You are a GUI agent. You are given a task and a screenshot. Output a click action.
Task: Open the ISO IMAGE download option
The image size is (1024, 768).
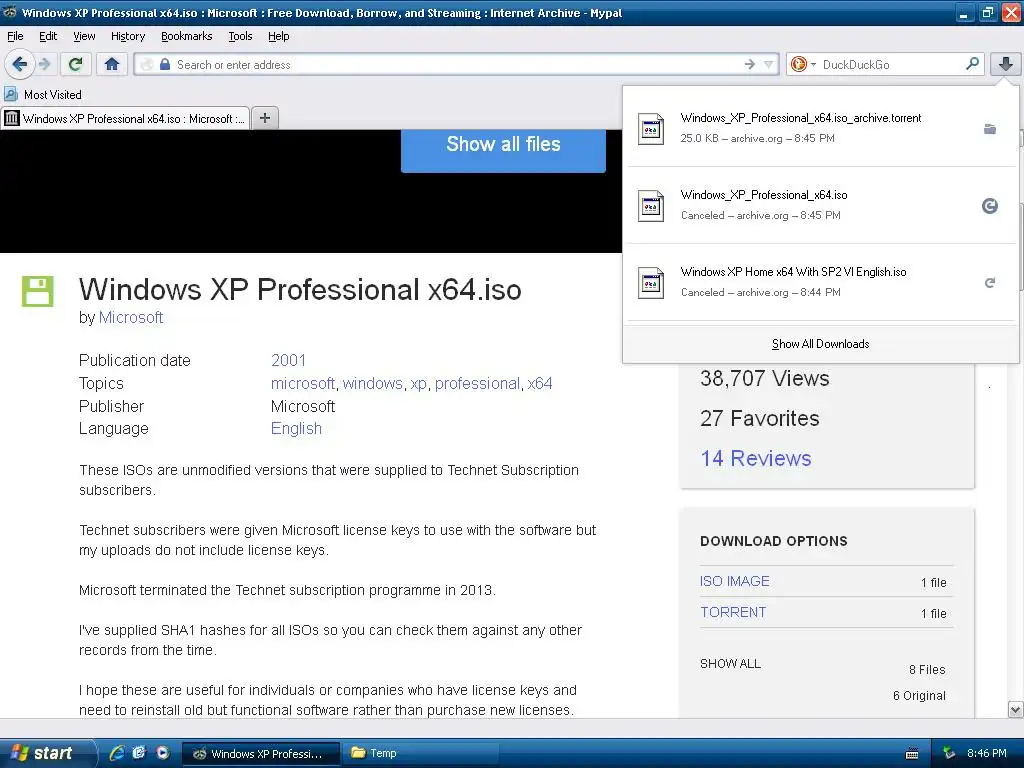tap(735, 581)
